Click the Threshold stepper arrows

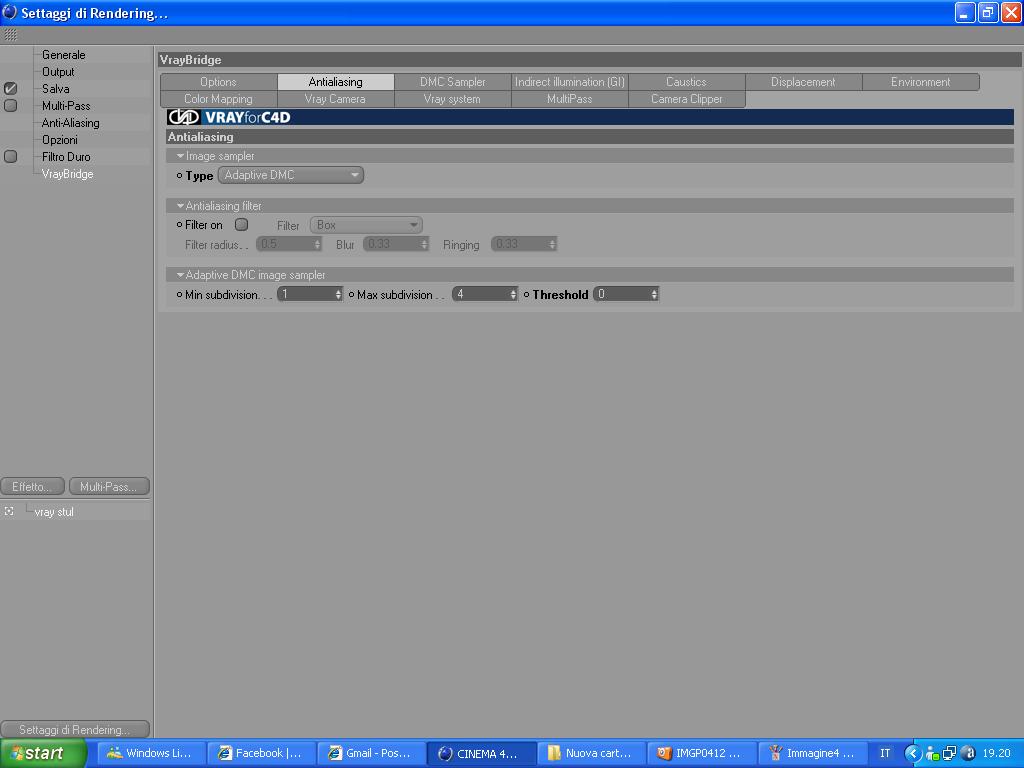click(654, 295)
